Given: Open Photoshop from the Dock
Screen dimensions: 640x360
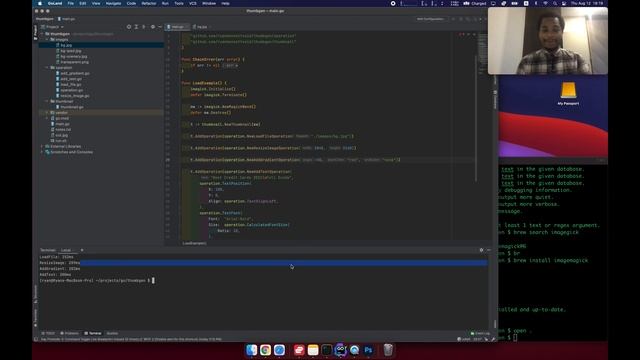Looking at the screenshot, I should (x=368, y=350).
